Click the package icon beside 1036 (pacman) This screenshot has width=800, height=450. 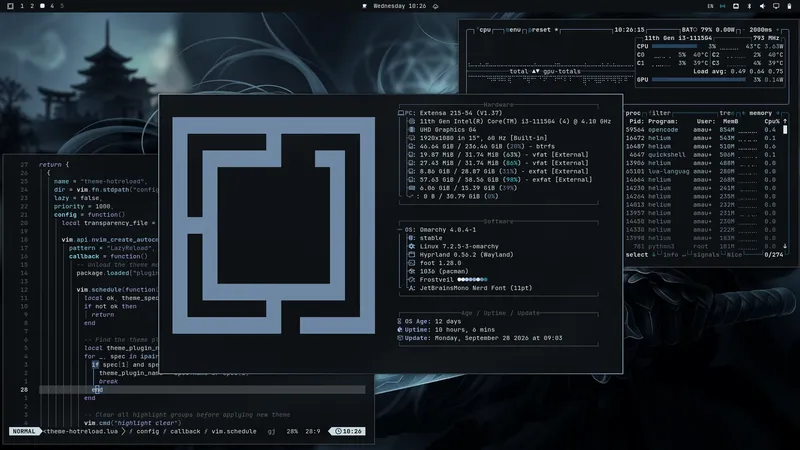pos(412,271)
